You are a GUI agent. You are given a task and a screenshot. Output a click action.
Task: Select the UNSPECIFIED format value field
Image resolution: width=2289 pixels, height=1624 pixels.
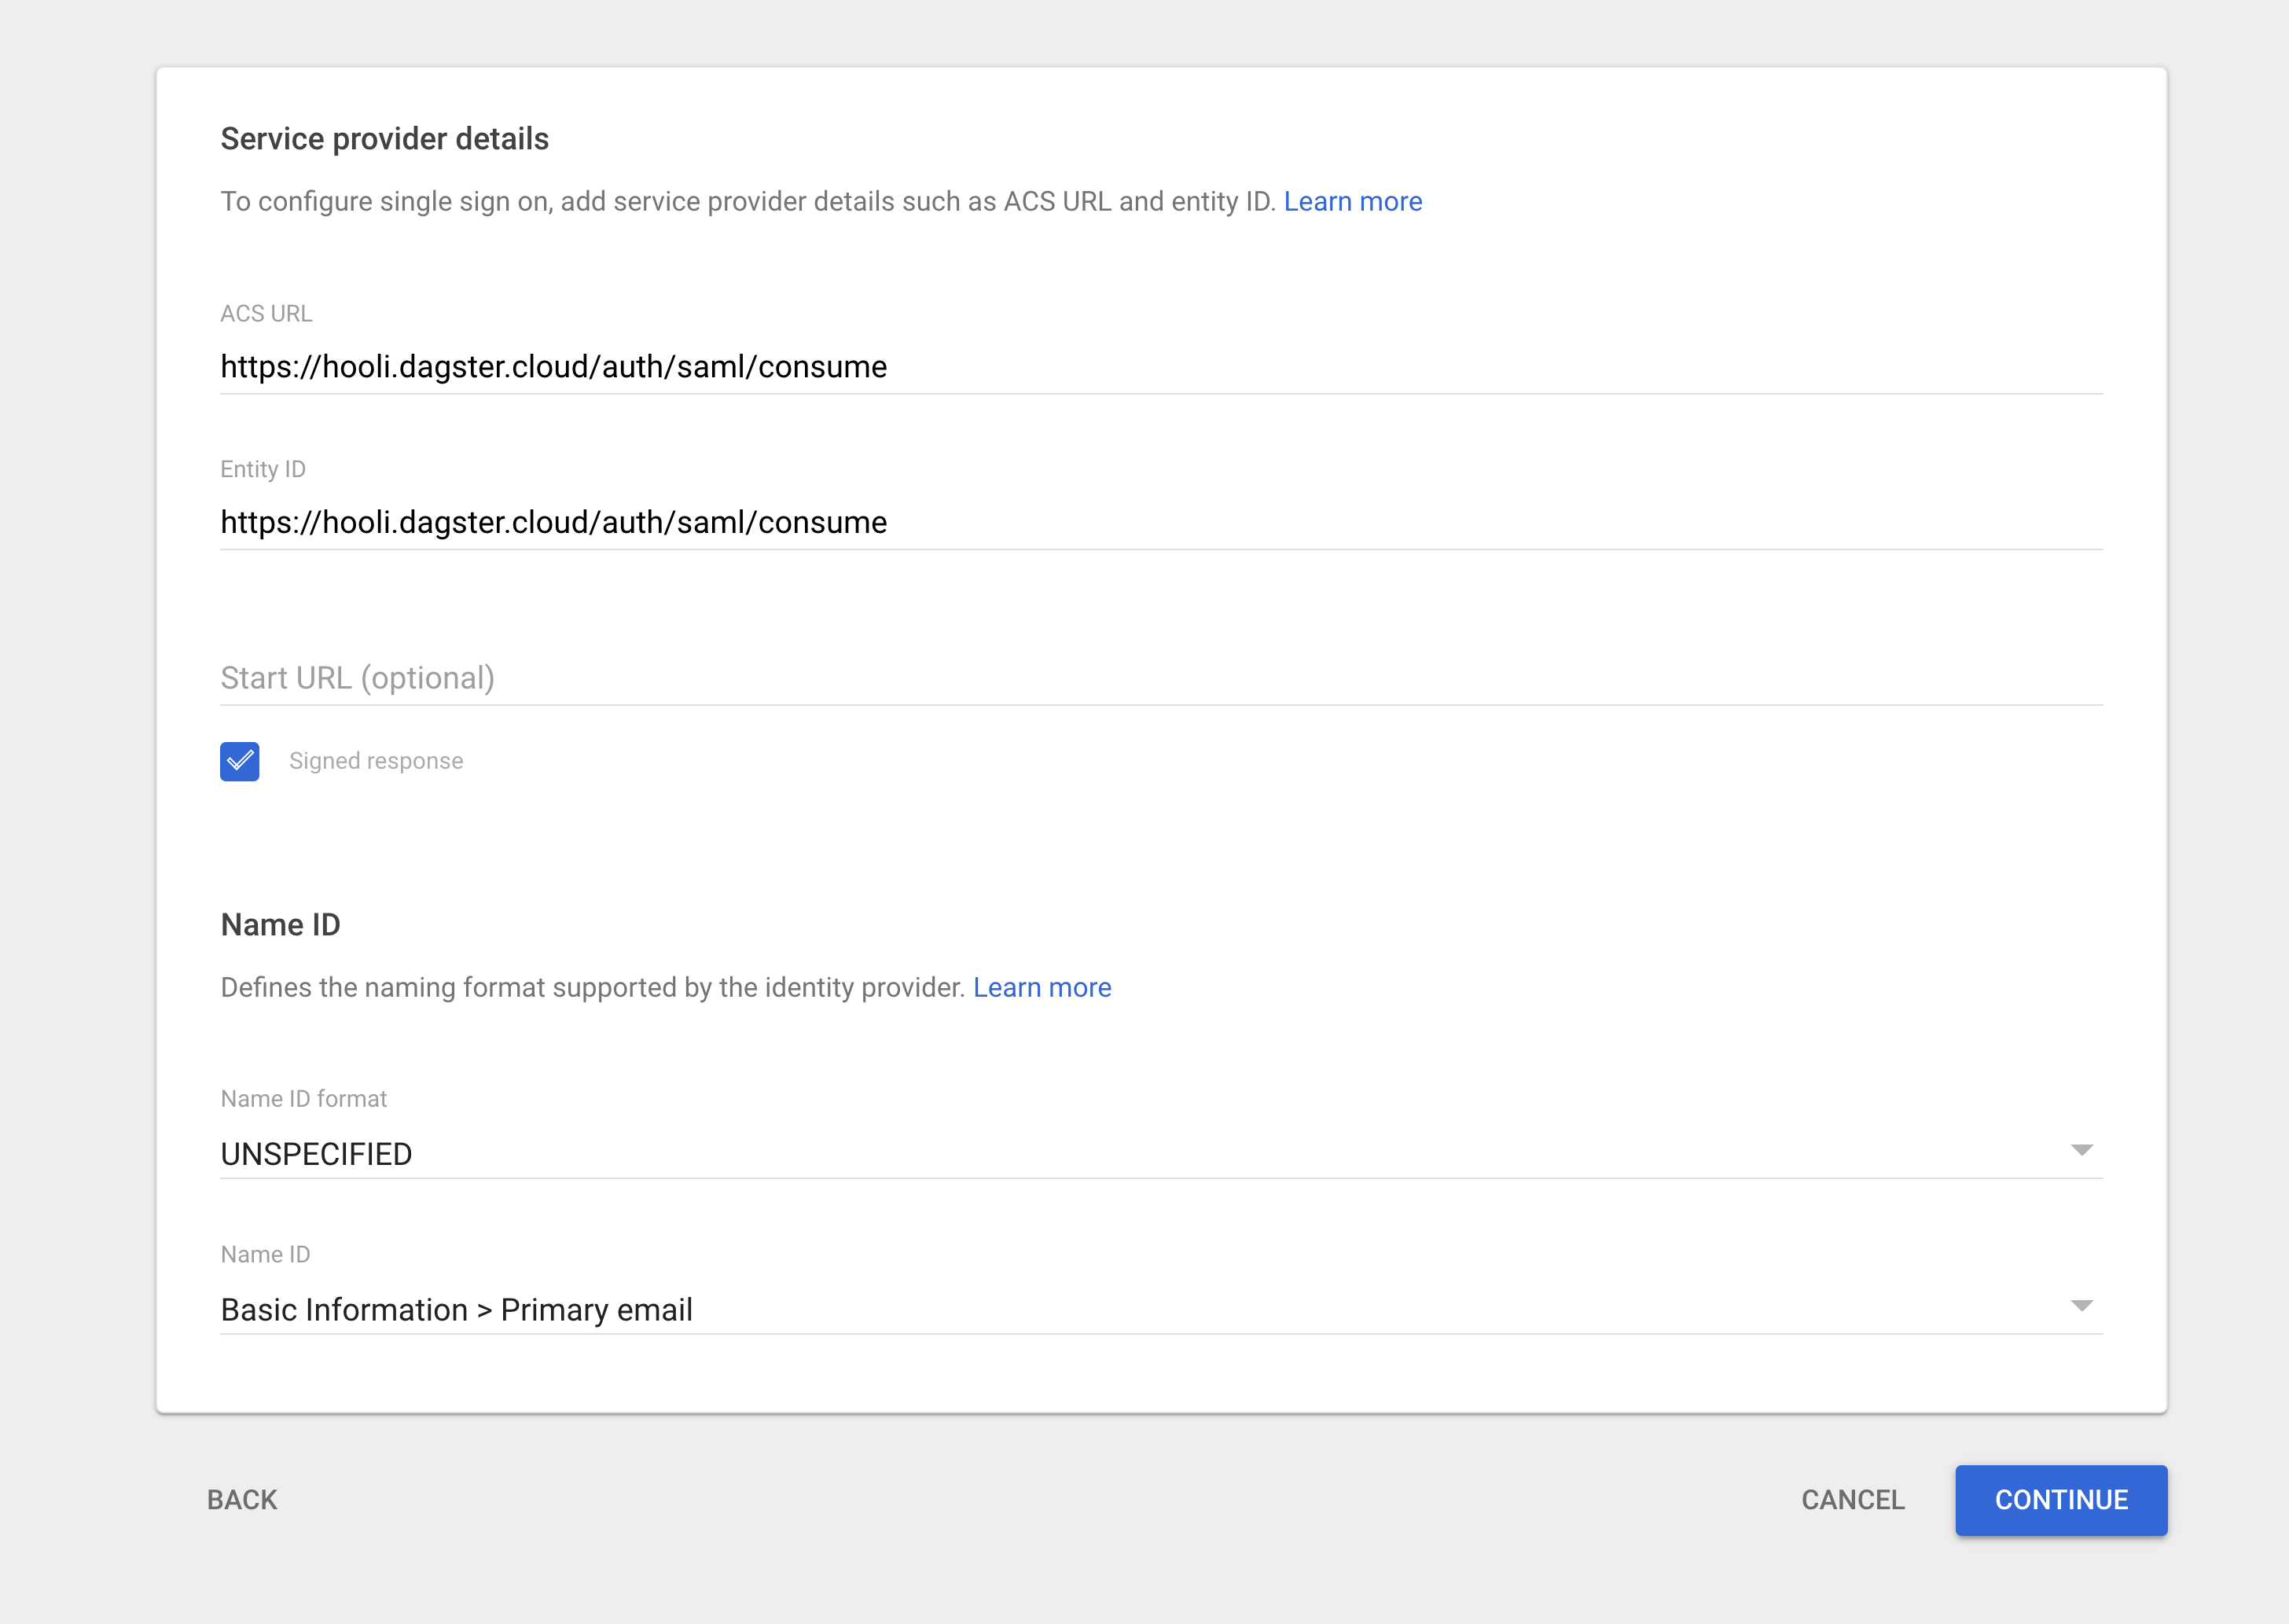point(316,1154)
